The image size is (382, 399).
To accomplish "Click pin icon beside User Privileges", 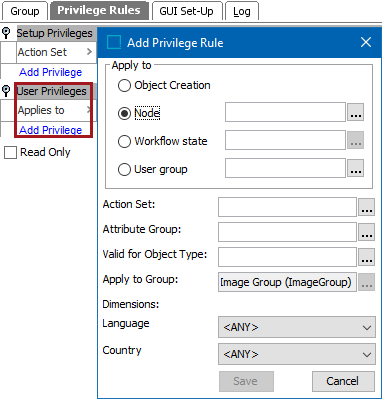I will (x=6, y=91).
